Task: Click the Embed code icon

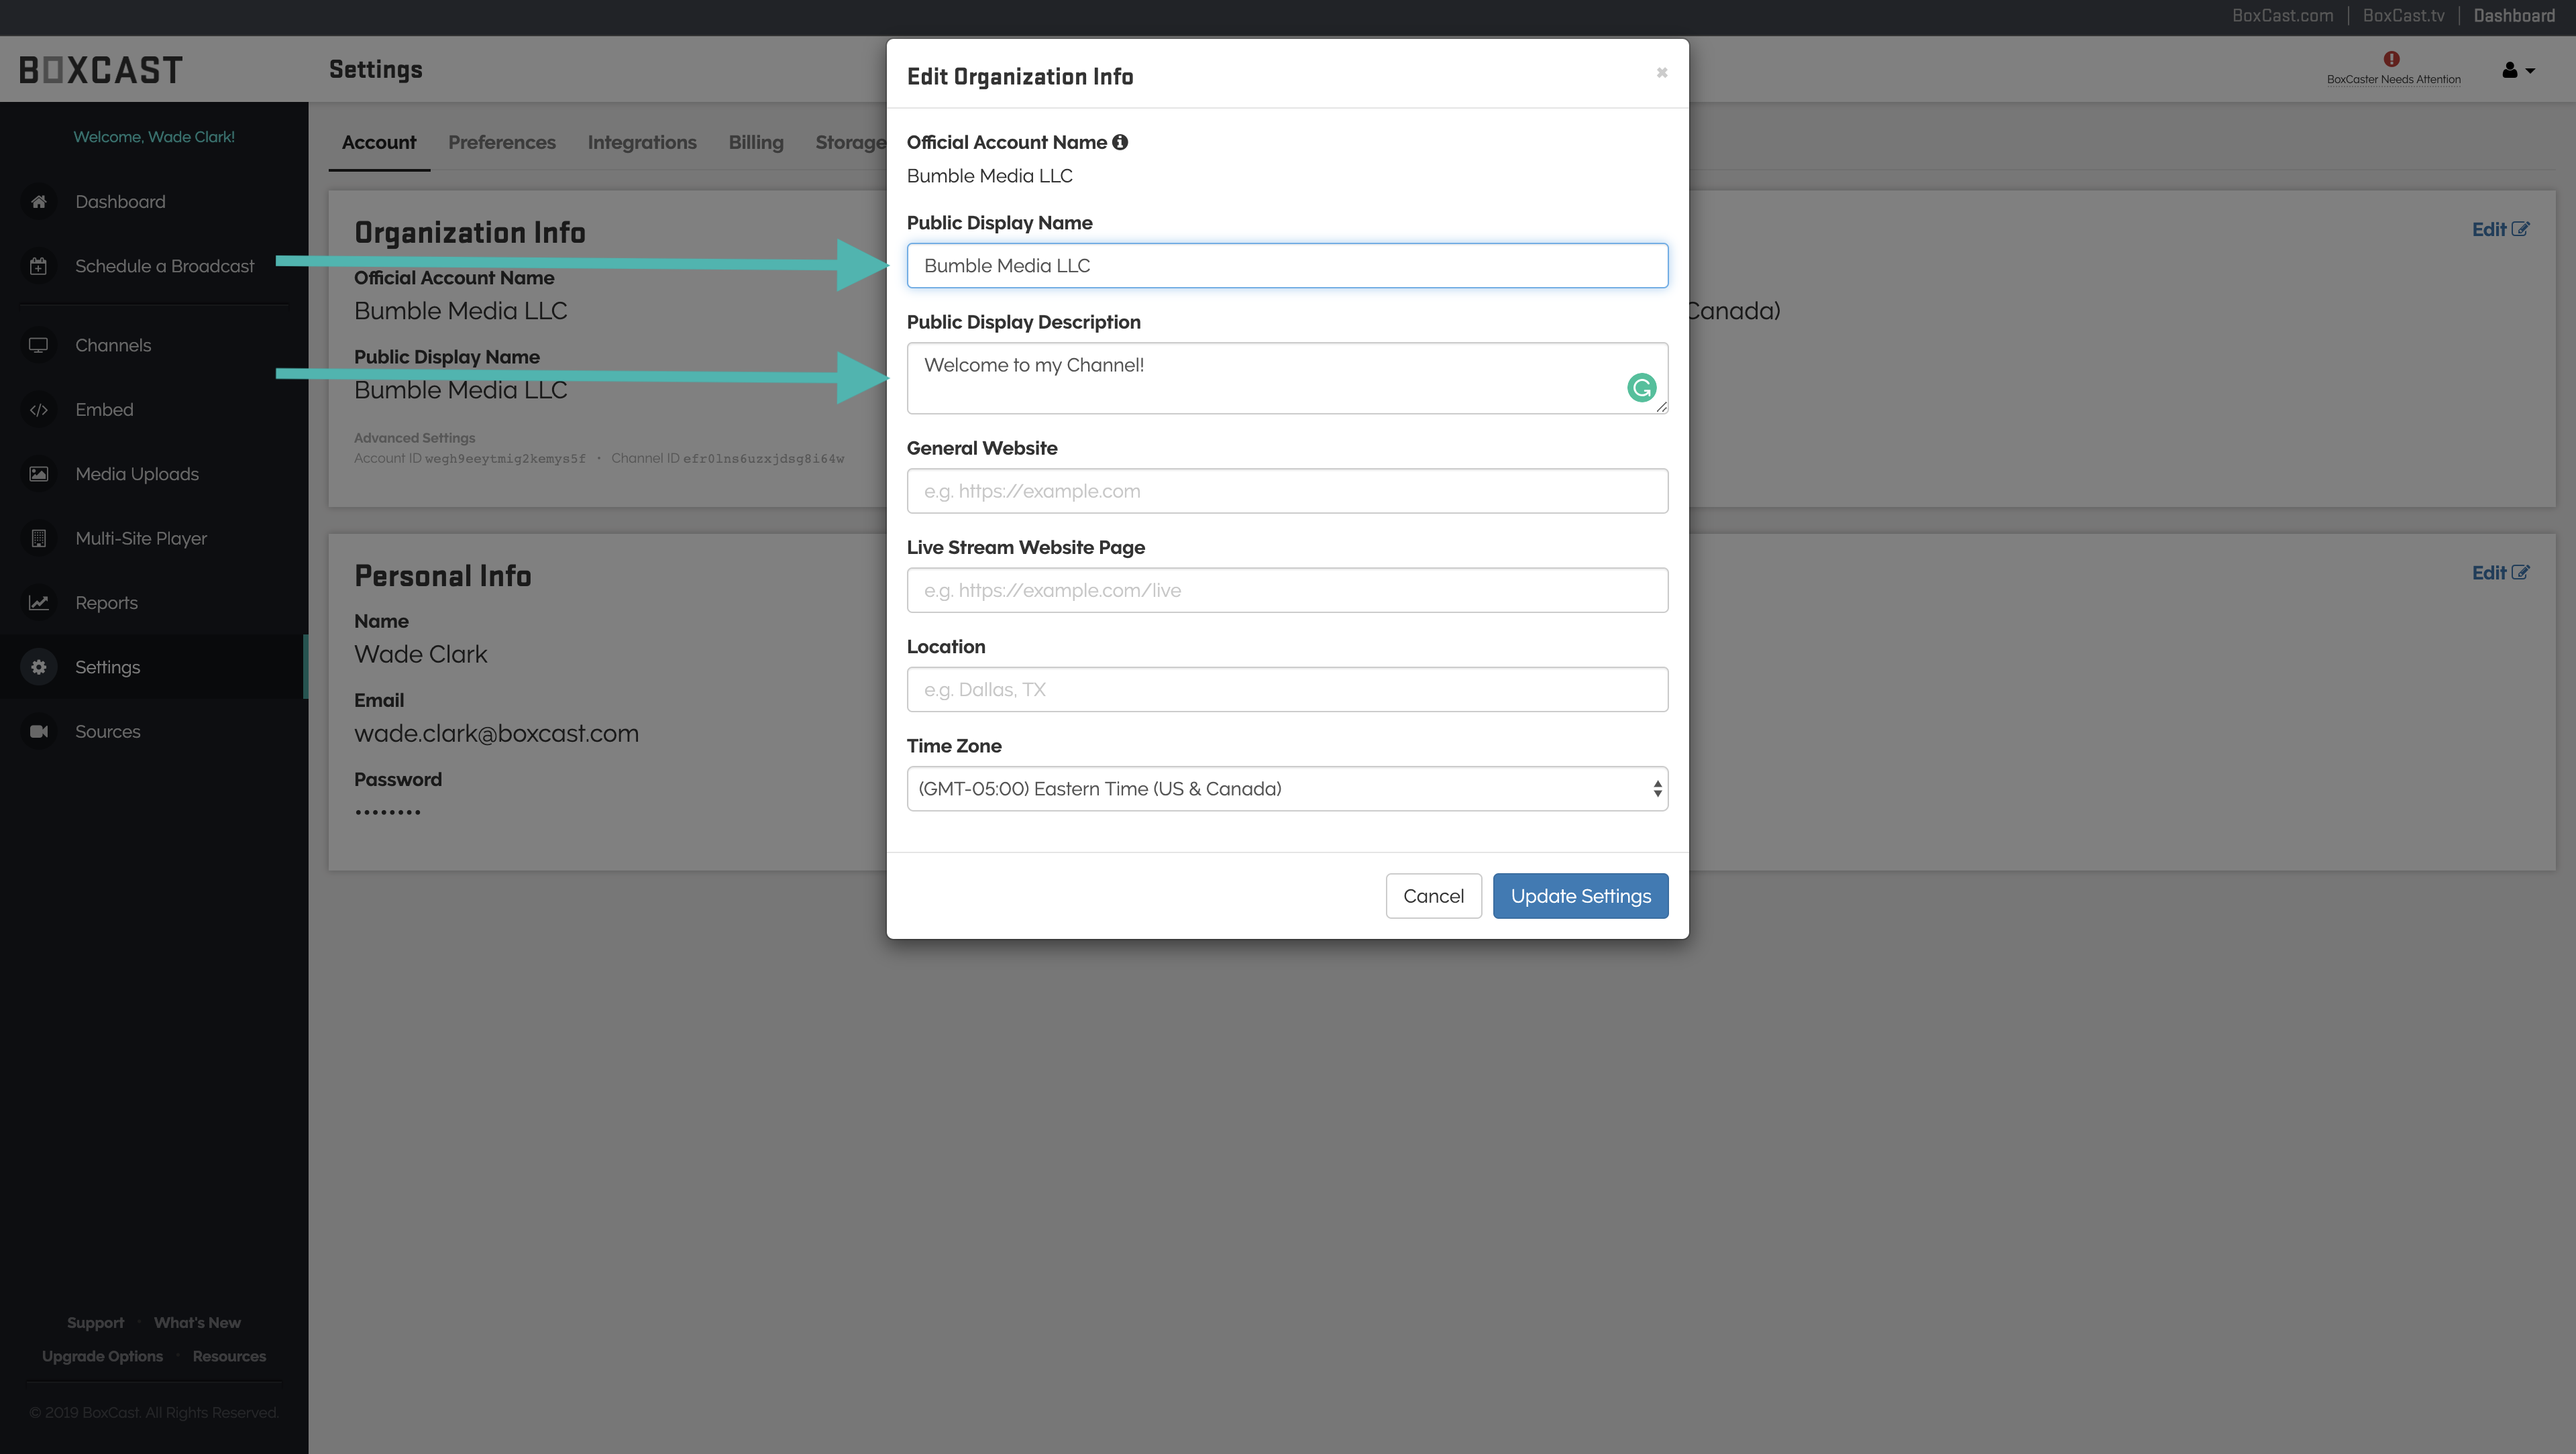Action: [x=38, y=410]
